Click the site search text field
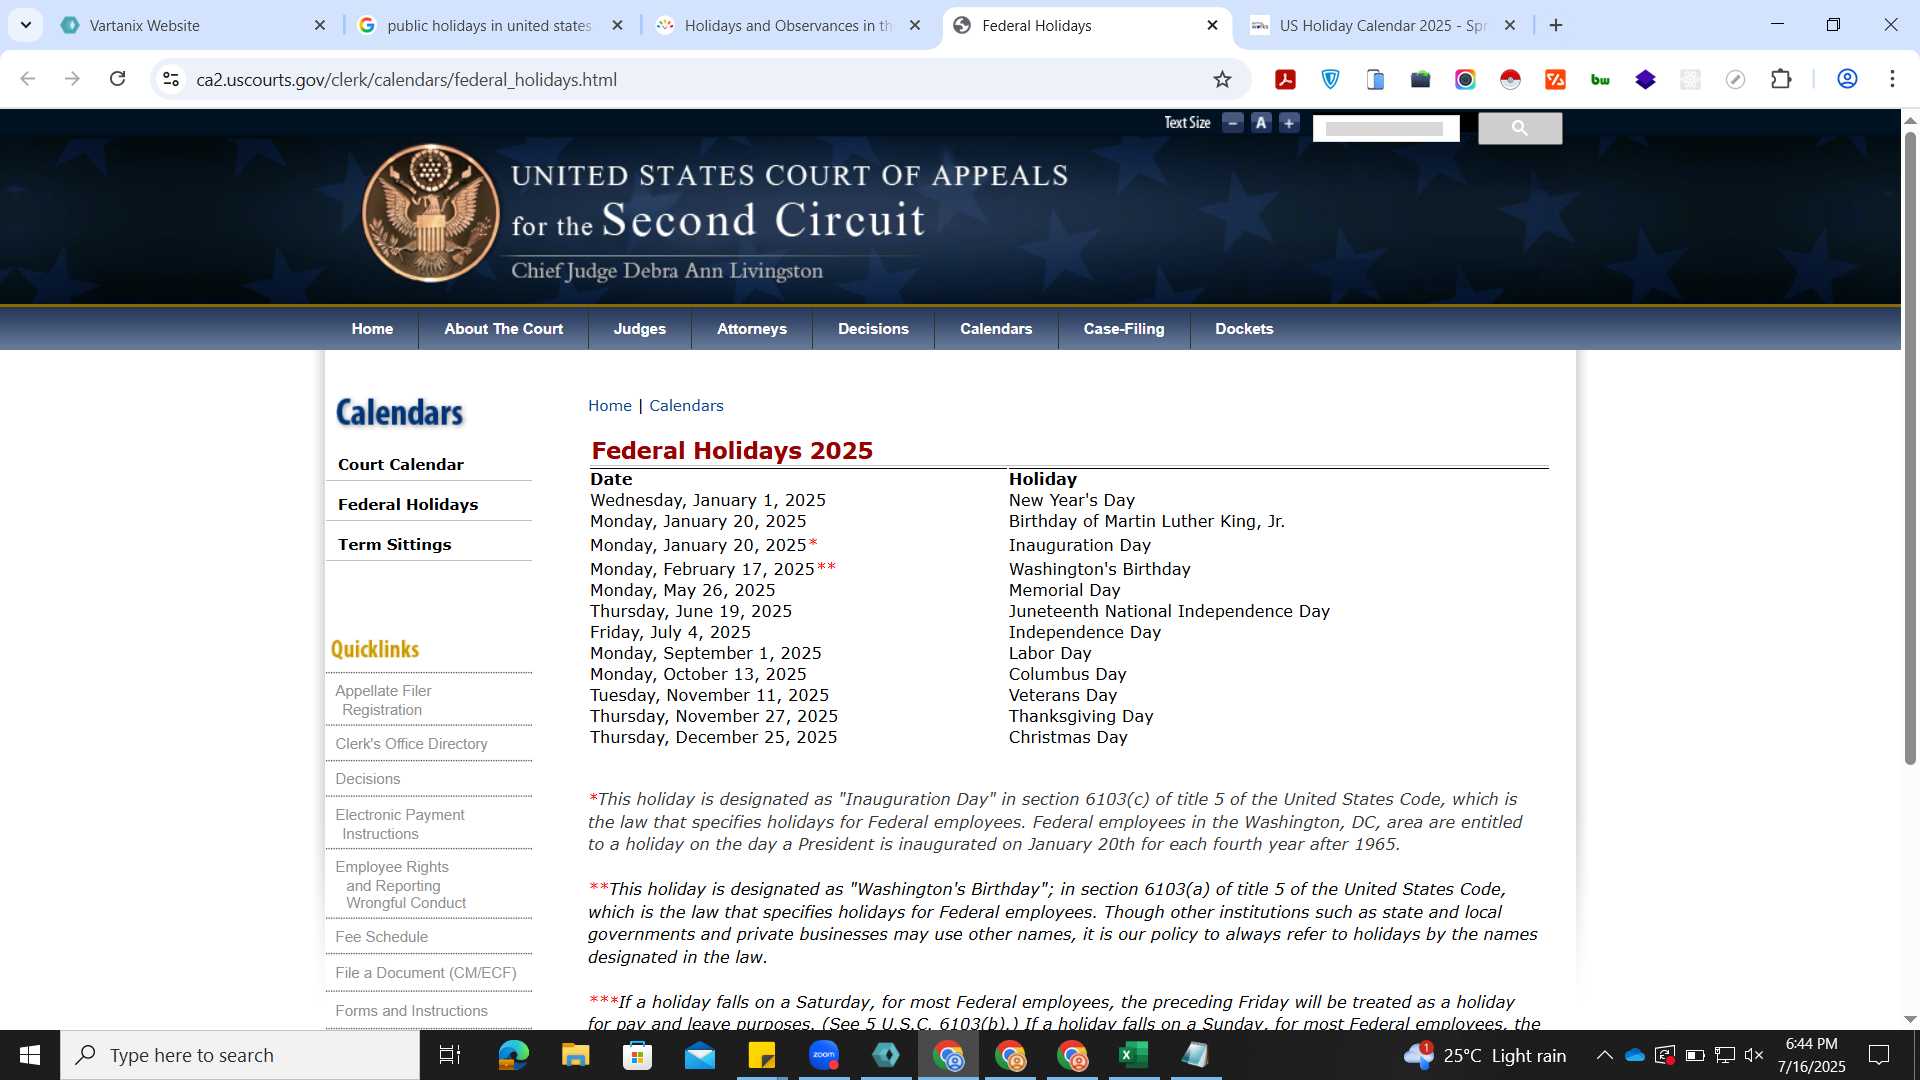Image resolution: width=1920 pixels, height=1080 pixels. (x=1386, y=128)
